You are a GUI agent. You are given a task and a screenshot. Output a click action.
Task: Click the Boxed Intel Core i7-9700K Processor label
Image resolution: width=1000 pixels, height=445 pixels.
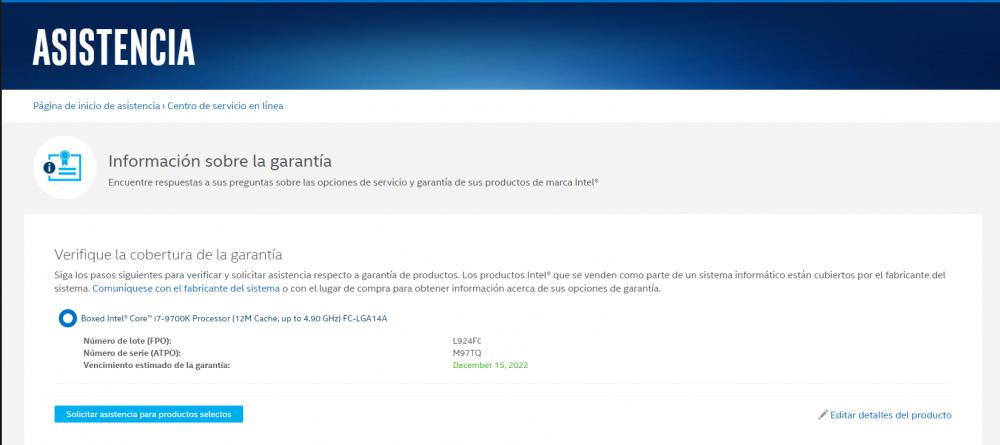[234, 317]
